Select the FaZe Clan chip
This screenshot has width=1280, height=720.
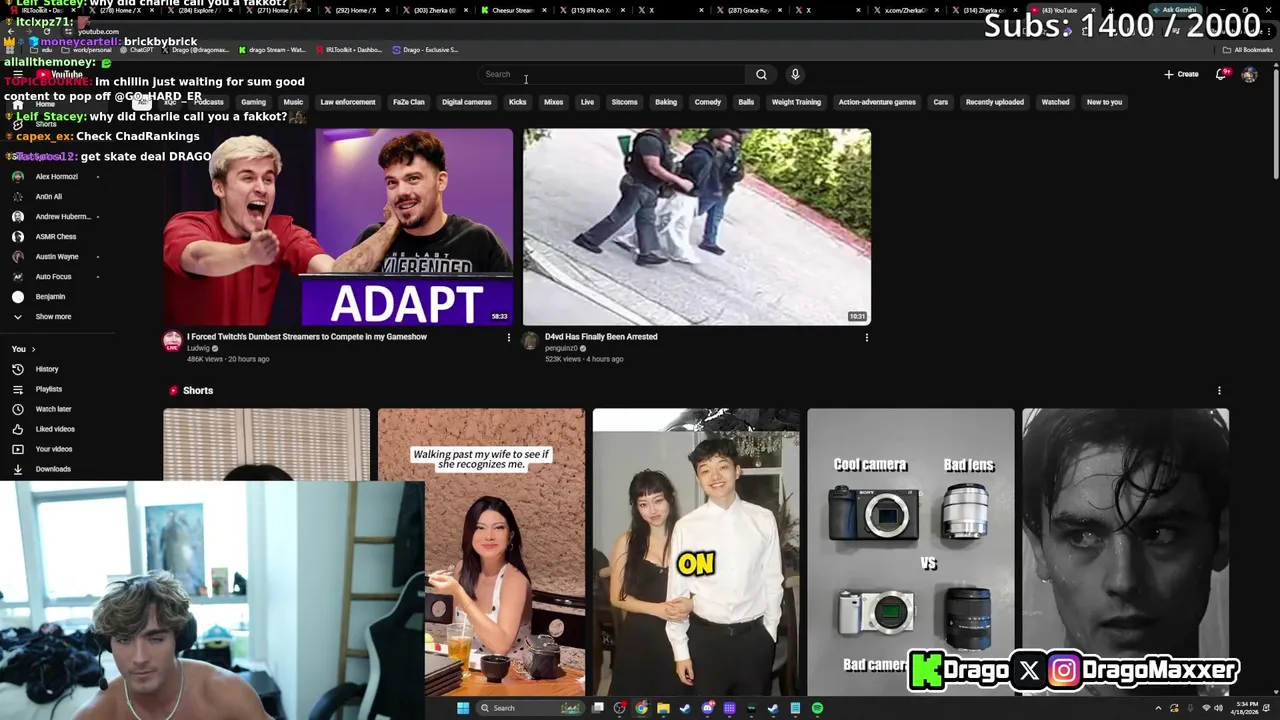coord(408,102)
